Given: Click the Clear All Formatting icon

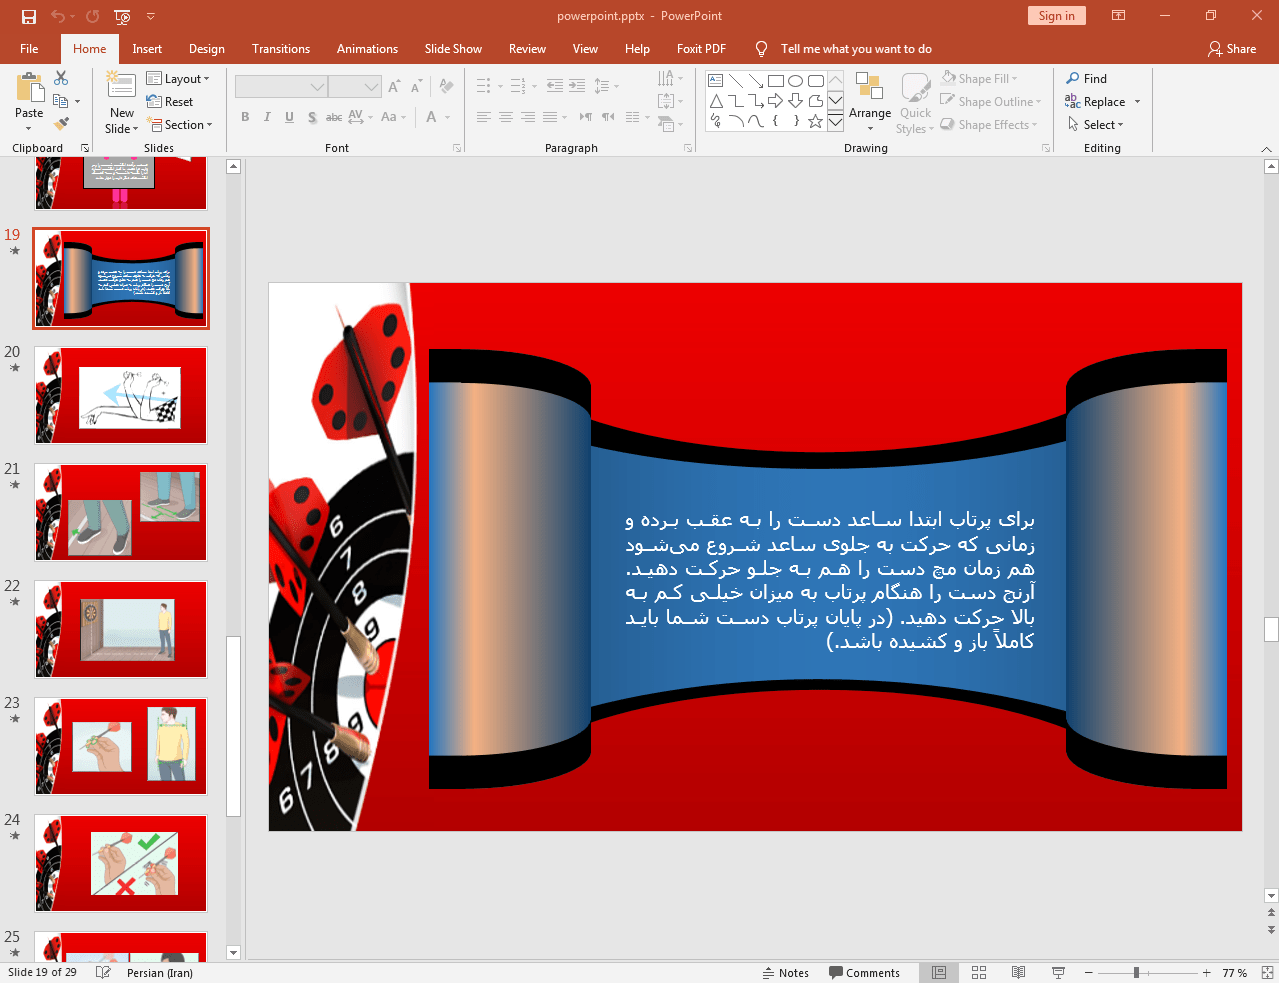Looking at the screenshot, I should click(446, 87).
